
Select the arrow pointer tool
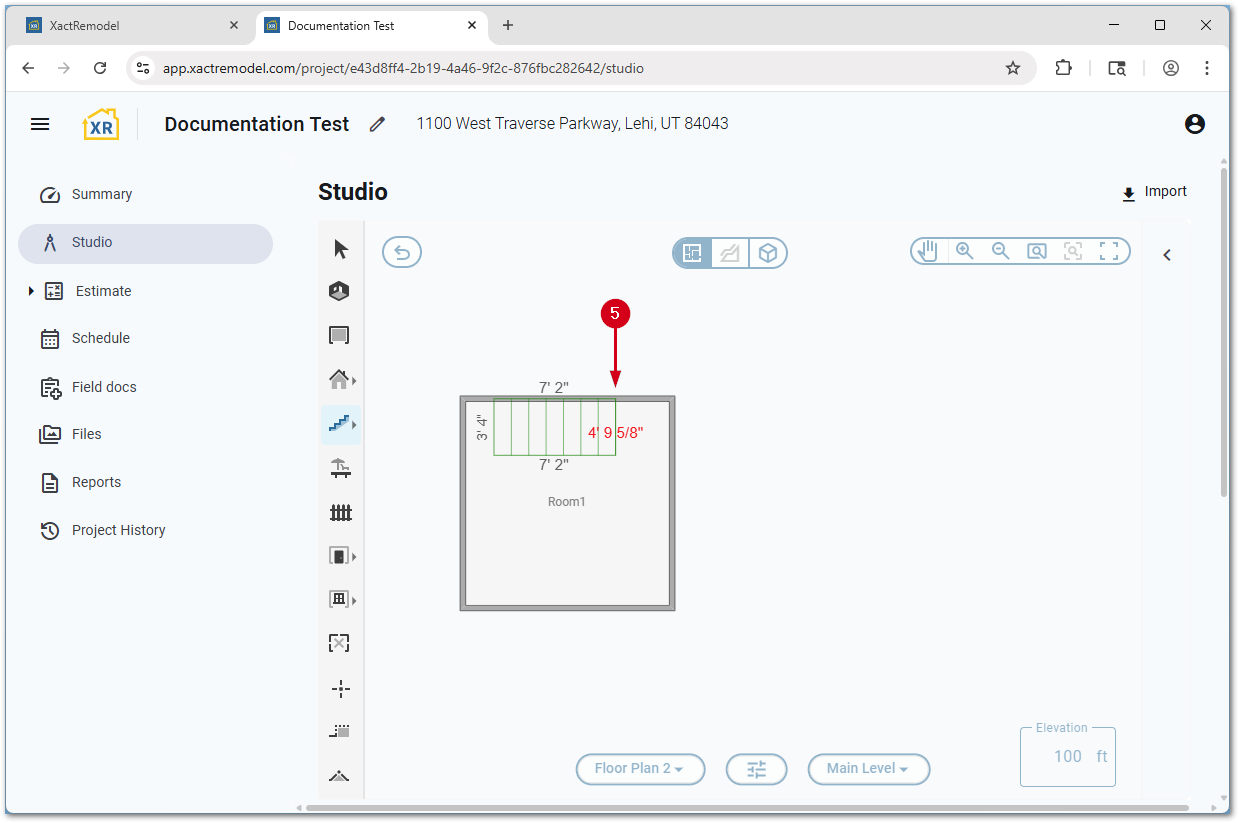pyautogui.click(x=341, y=249)
